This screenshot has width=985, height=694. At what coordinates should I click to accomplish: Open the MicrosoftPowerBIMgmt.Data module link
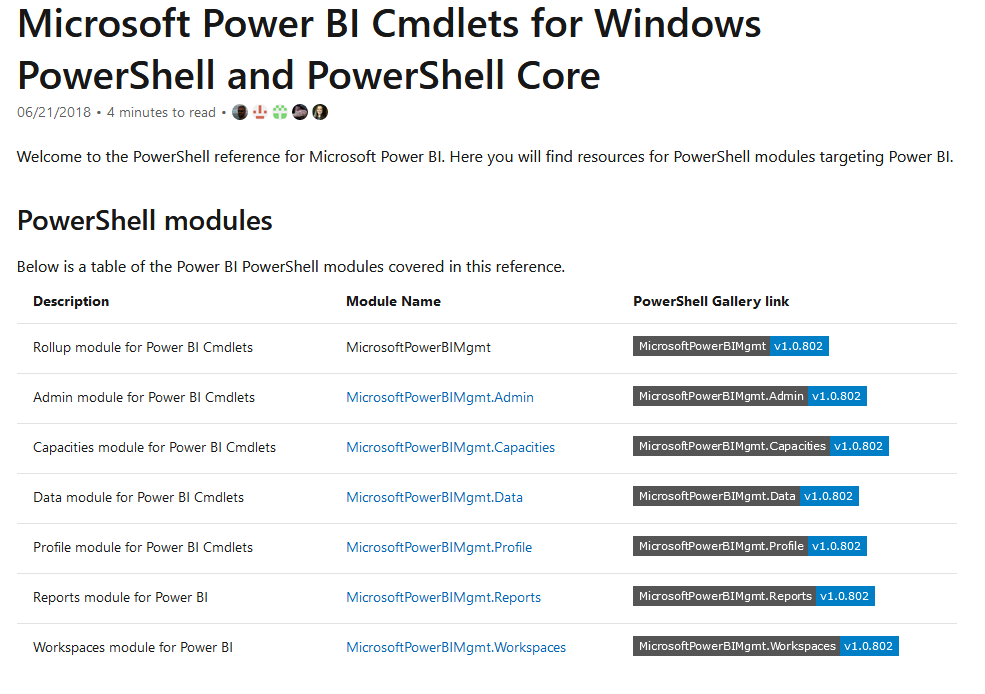pyautogui.click(x=434, y=497)
